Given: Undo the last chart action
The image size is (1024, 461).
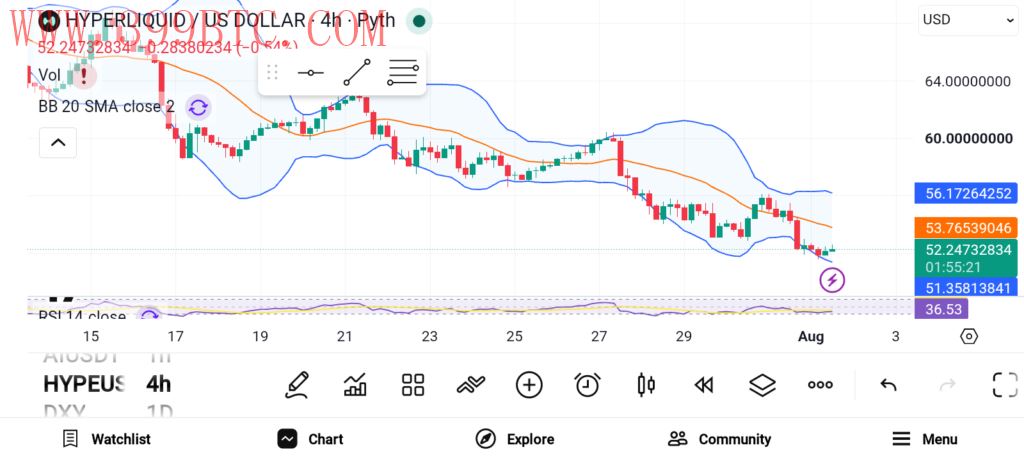Looking at the screenshot, I should (x=888, y=385).
